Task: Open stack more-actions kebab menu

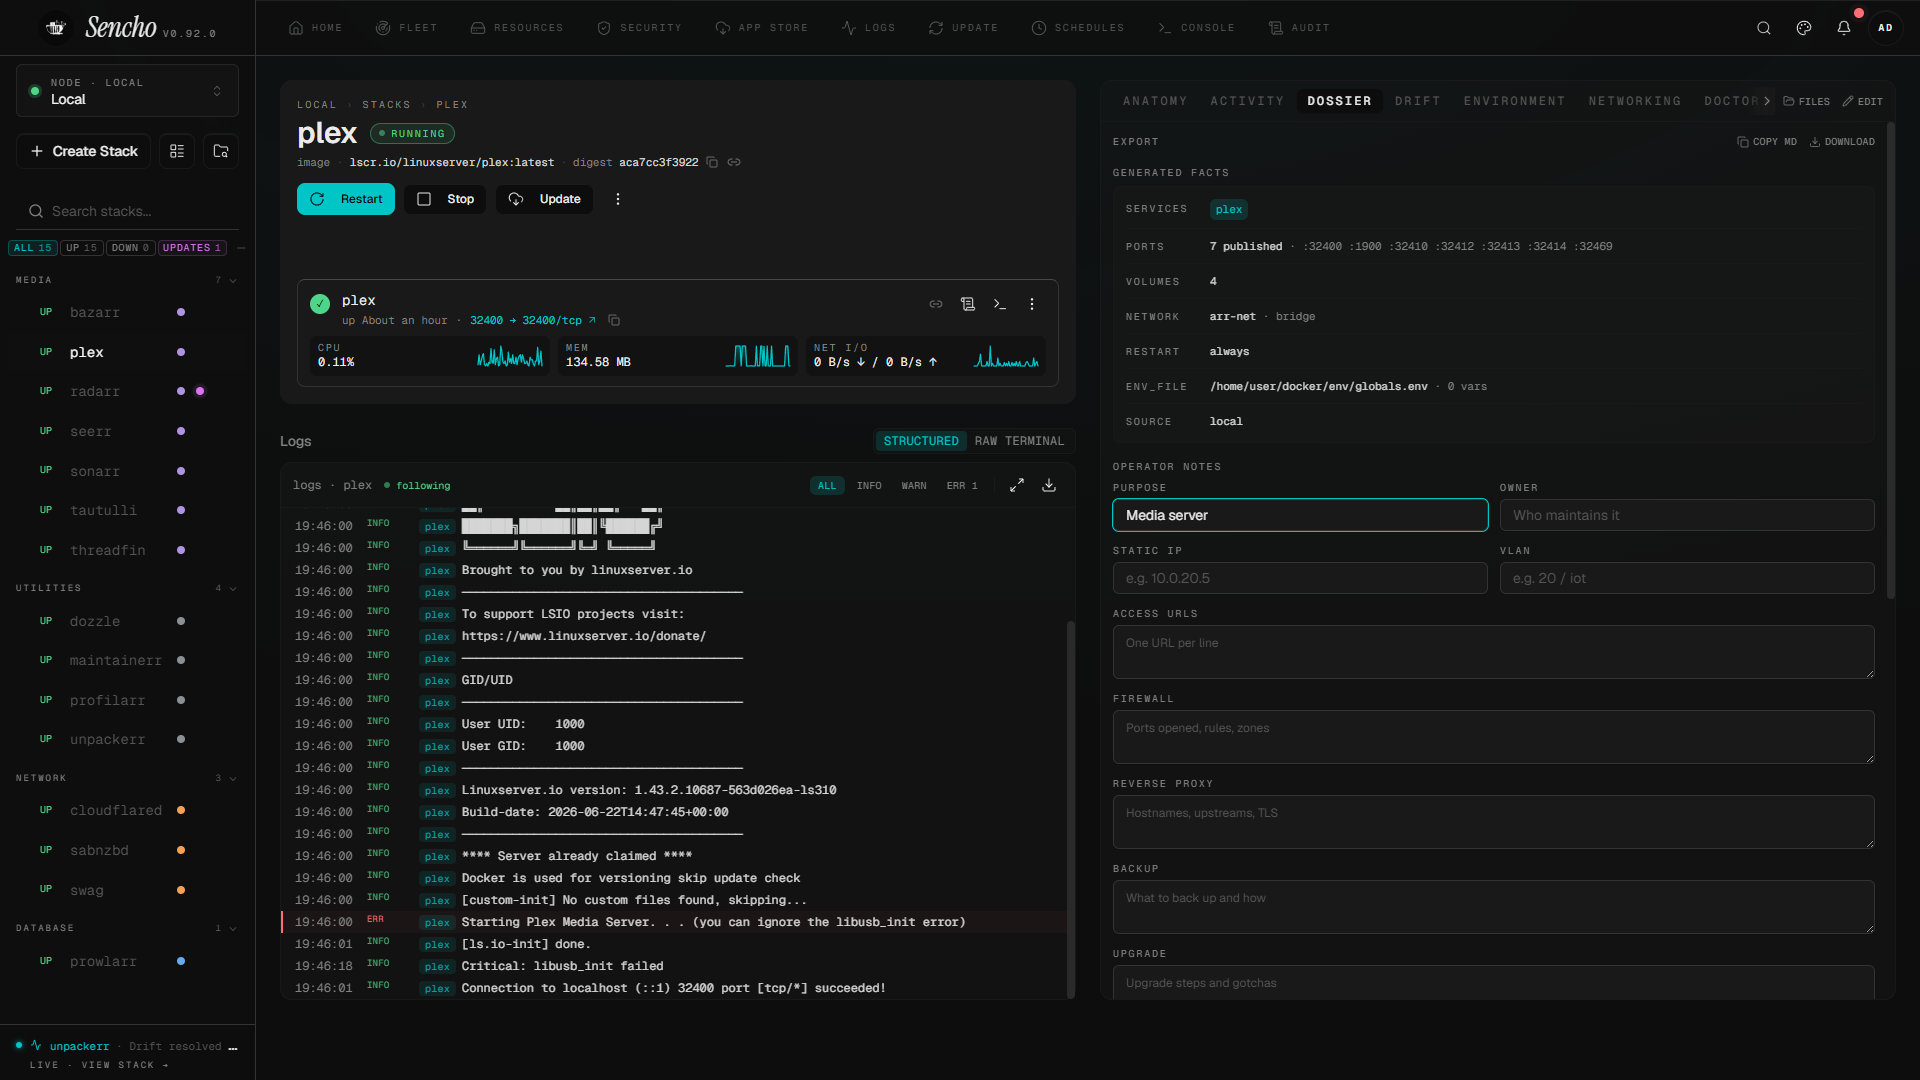Action: tap(618, 199)
